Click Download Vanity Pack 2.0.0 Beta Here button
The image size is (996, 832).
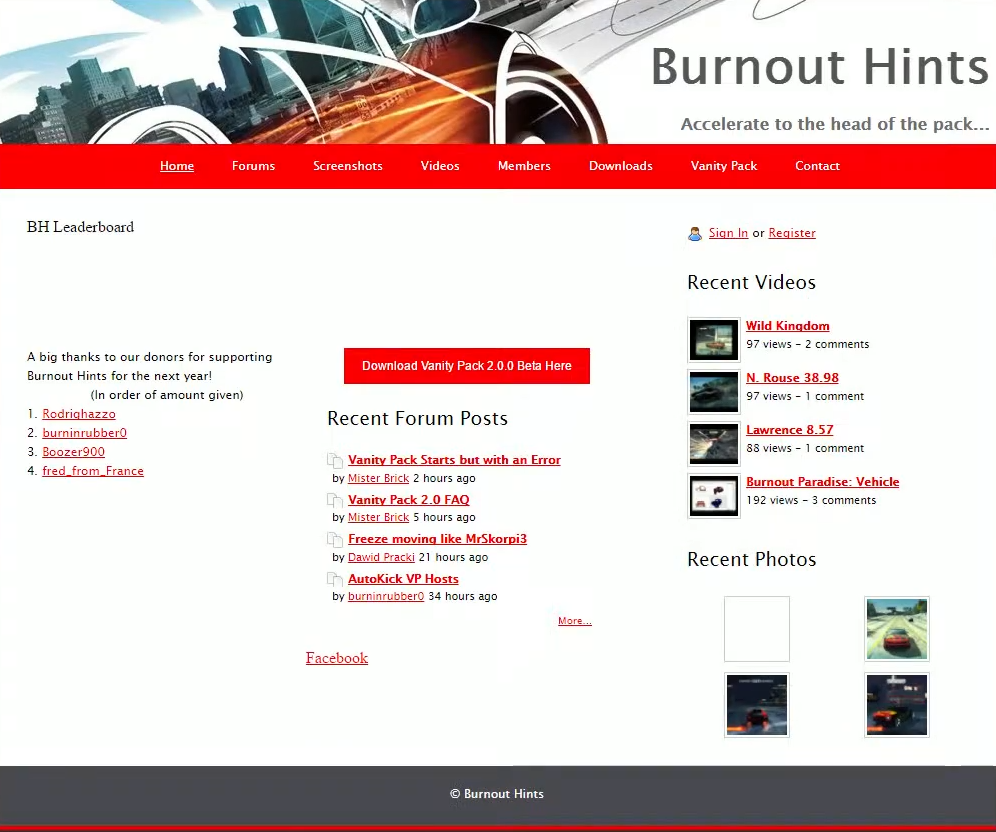click(x=467, y=366)
